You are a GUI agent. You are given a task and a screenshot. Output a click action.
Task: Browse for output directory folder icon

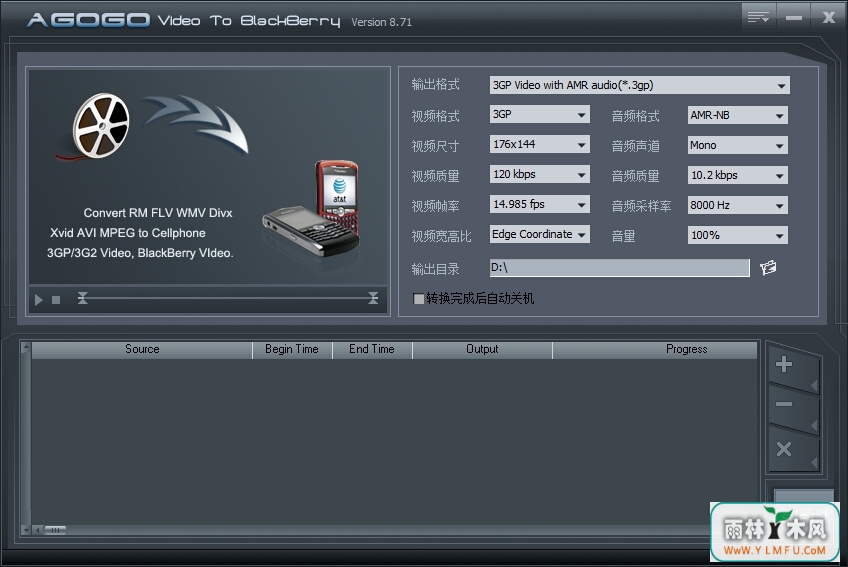pyautogui.click(x=768, y=267)
